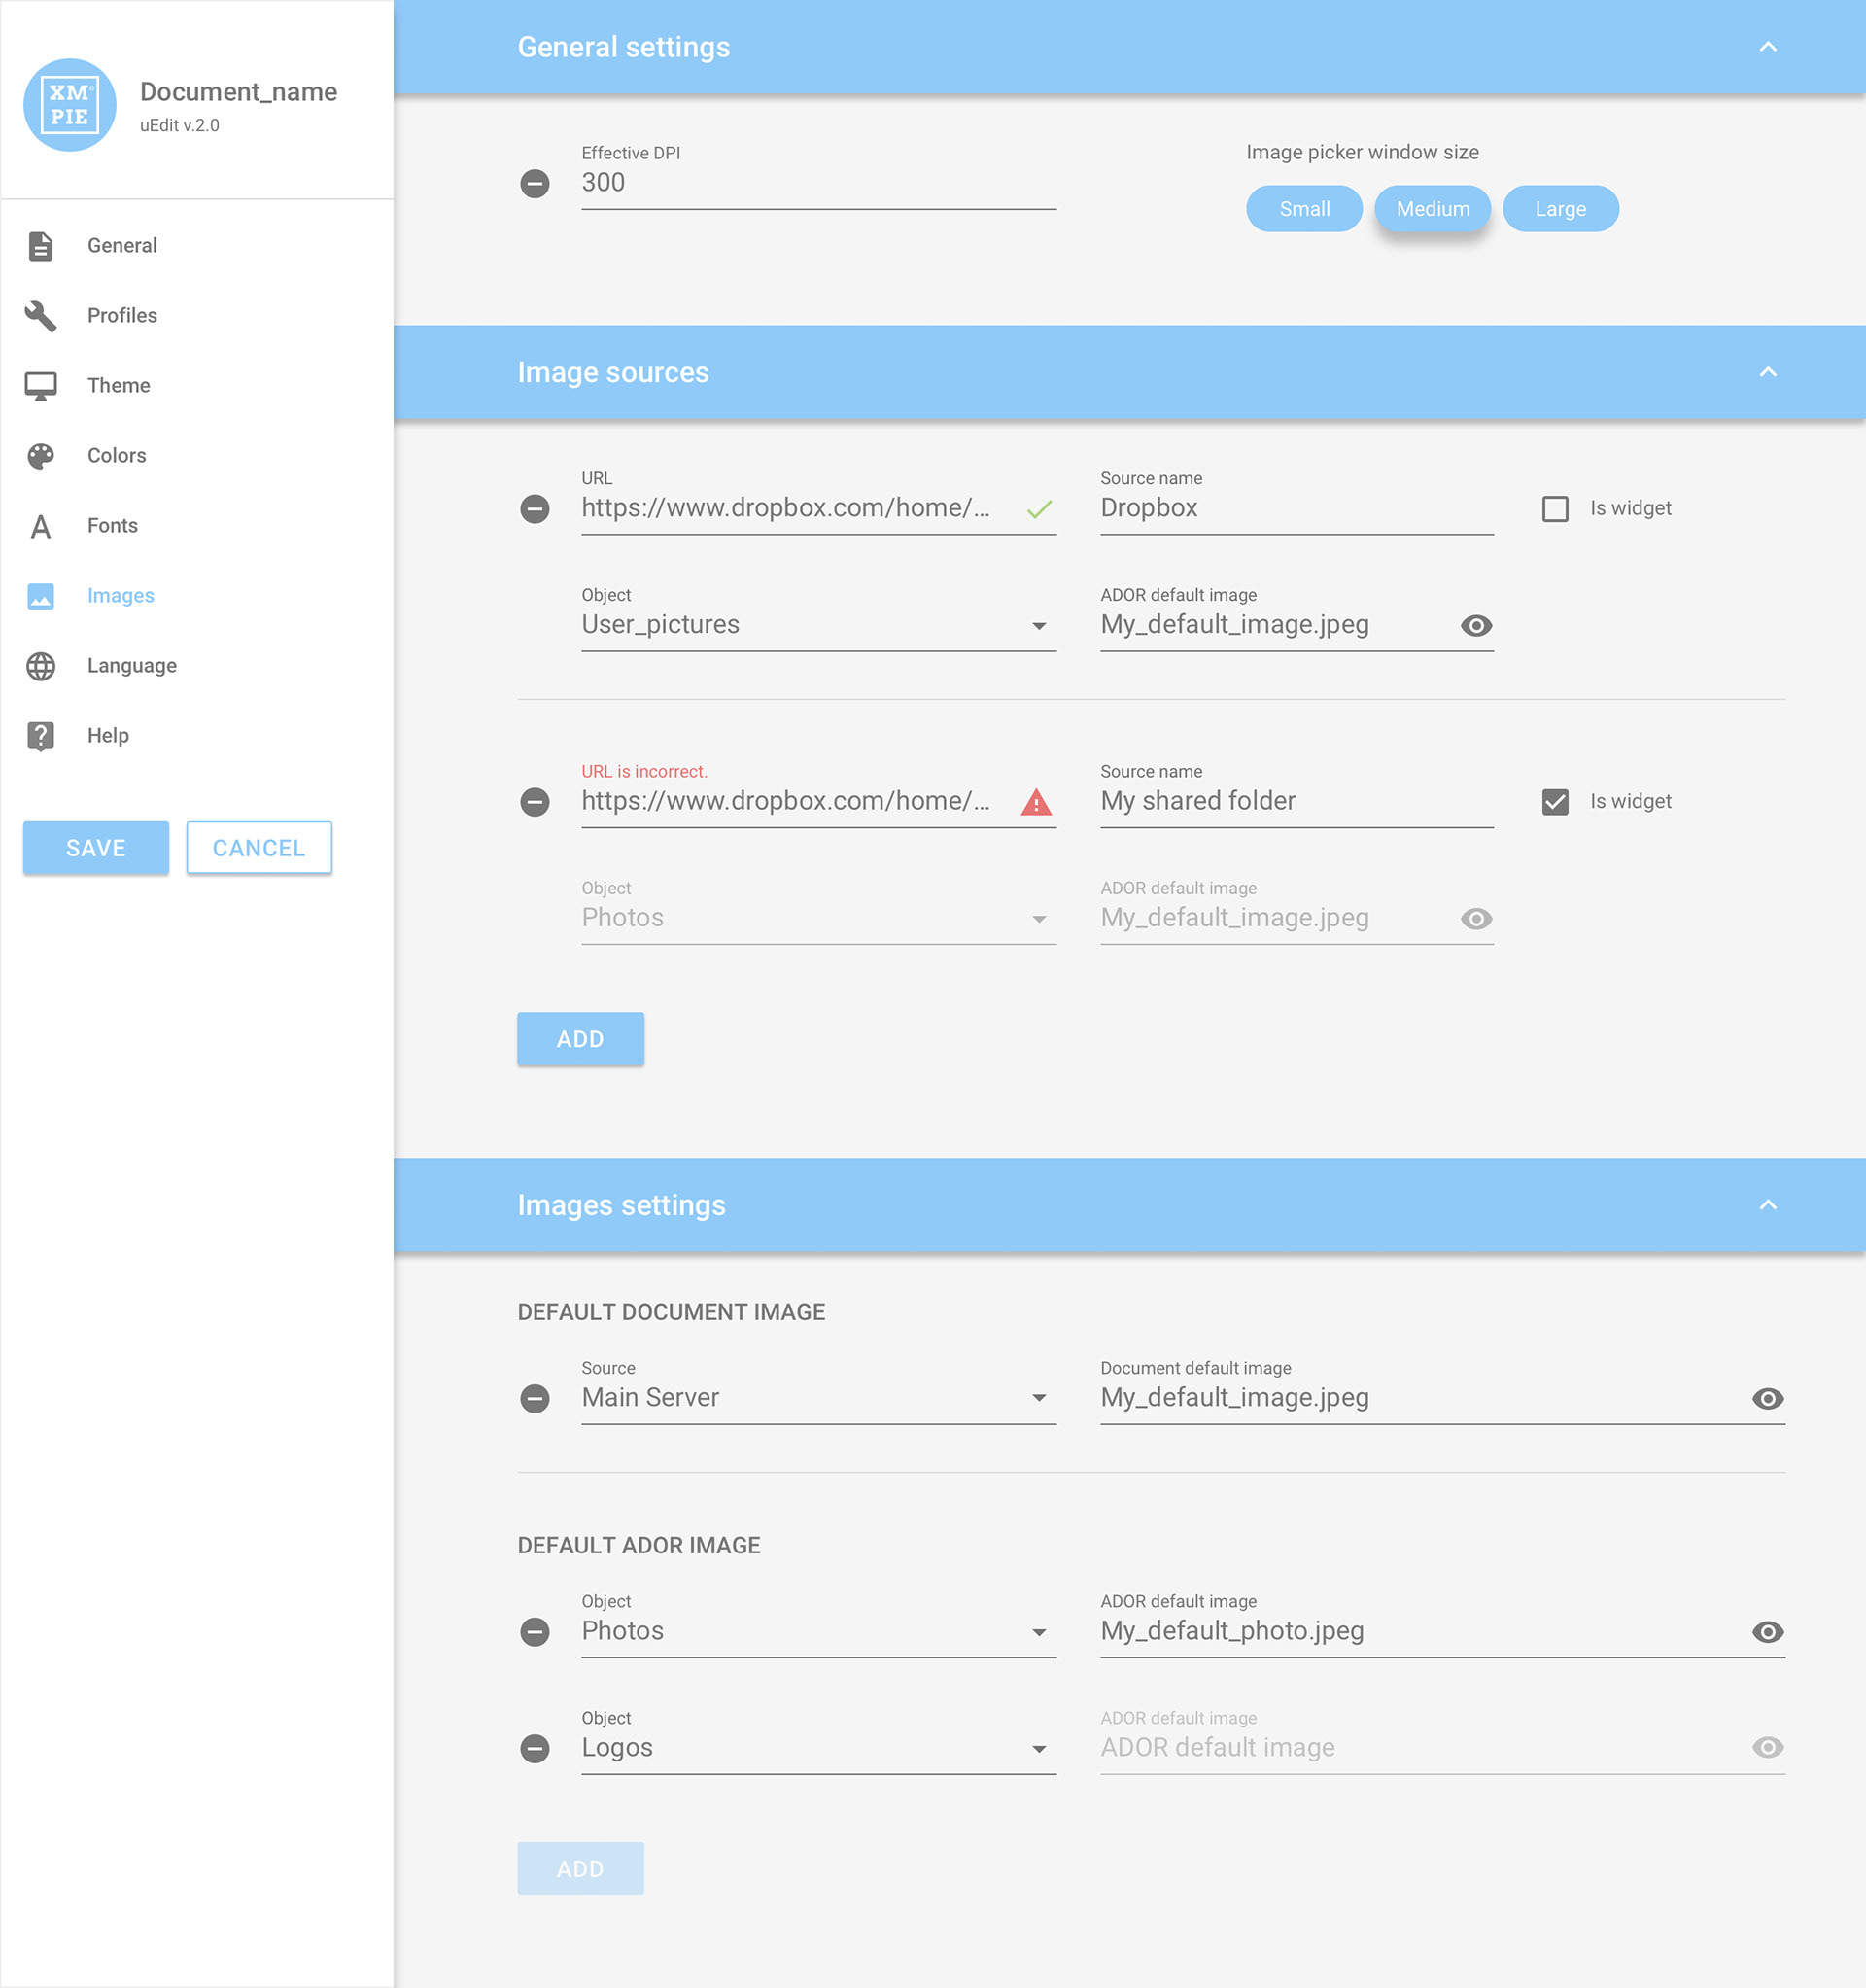The height and width of the screenshot is (1988, 1866).
Task: Click the Images picture icon in sidebar
Action: coord(41,596)
